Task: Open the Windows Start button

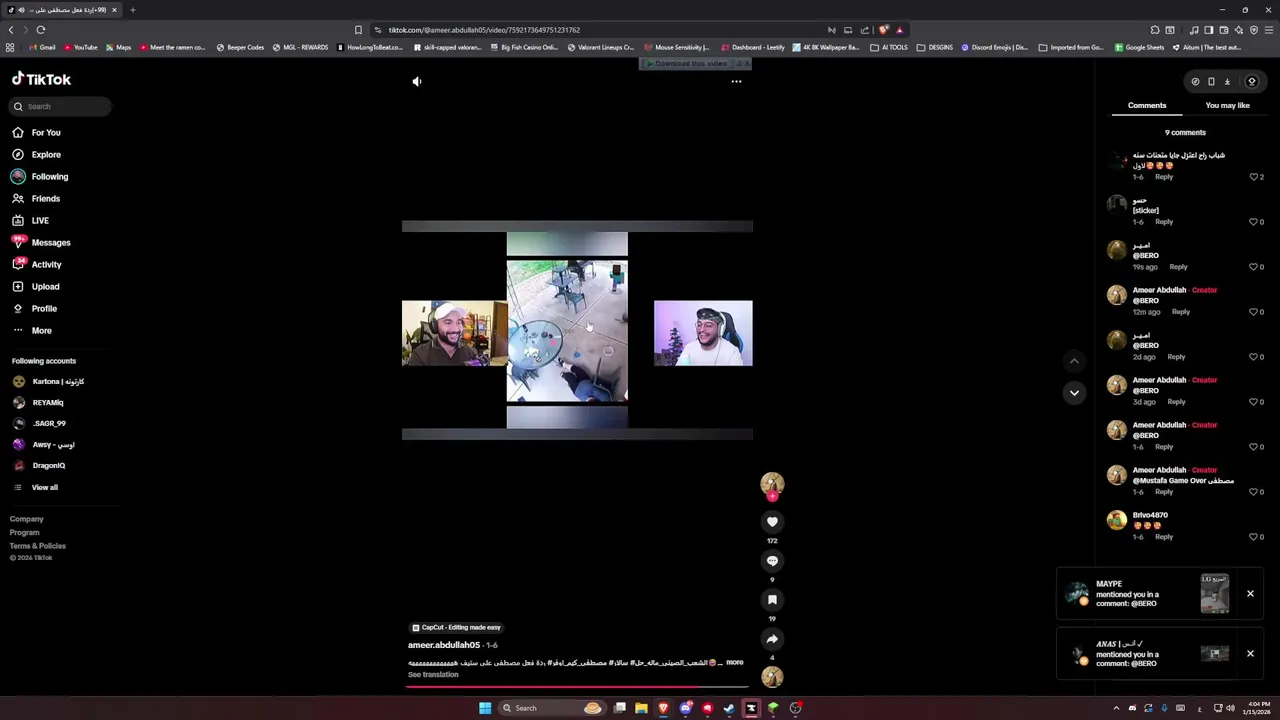Action: coord(485,708)
